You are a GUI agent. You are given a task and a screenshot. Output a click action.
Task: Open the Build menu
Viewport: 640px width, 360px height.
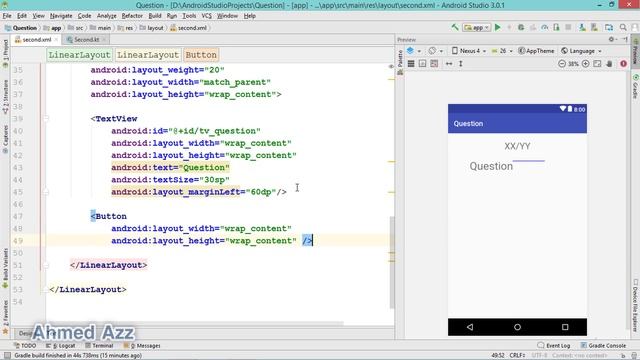(x=155, y=16)
